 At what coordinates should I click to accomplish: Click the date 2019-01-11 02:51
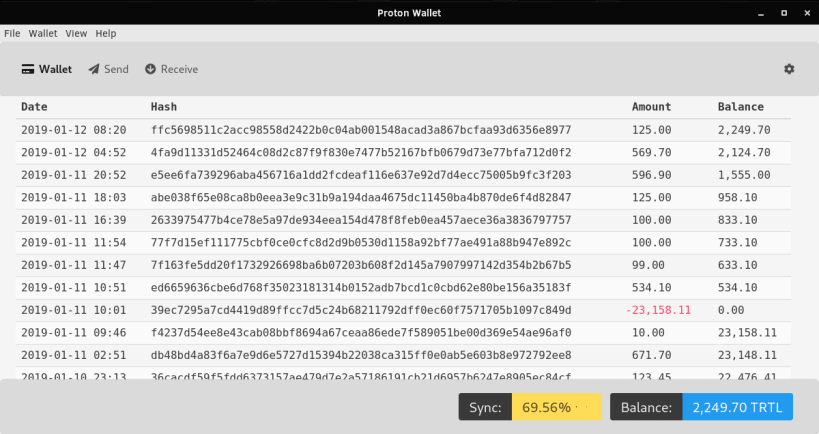tap(74, 355)
